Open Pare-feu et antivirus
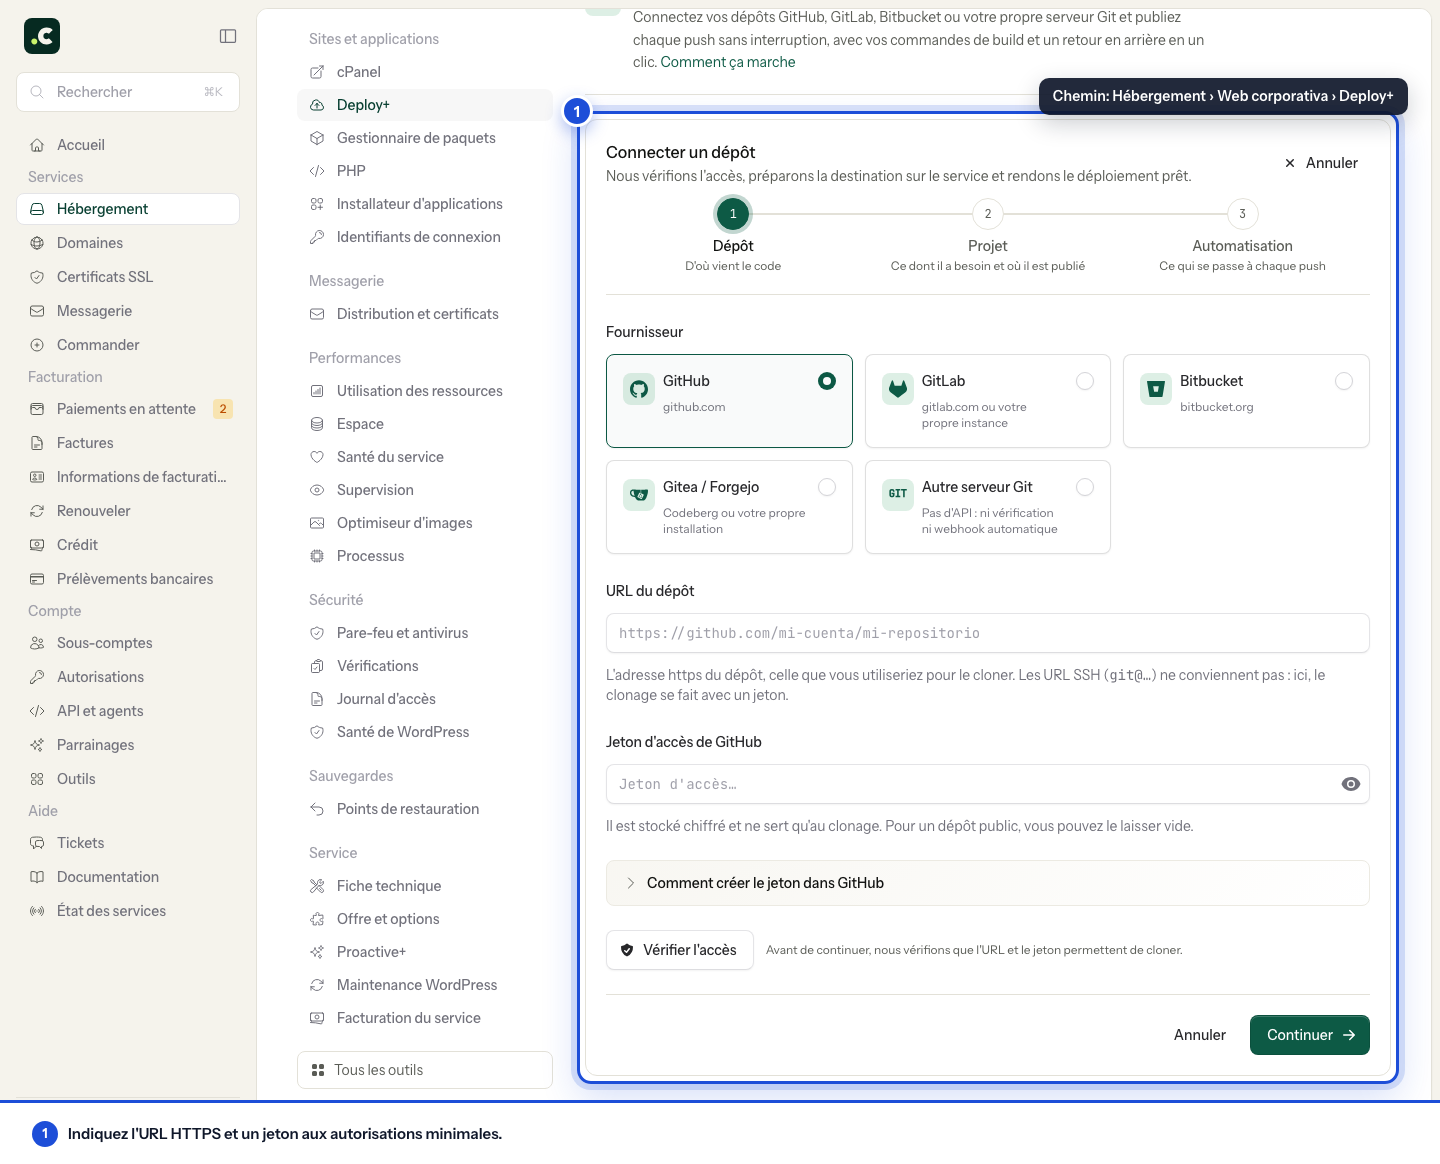Screen dimensions: 1440x1164 point(425,633)
